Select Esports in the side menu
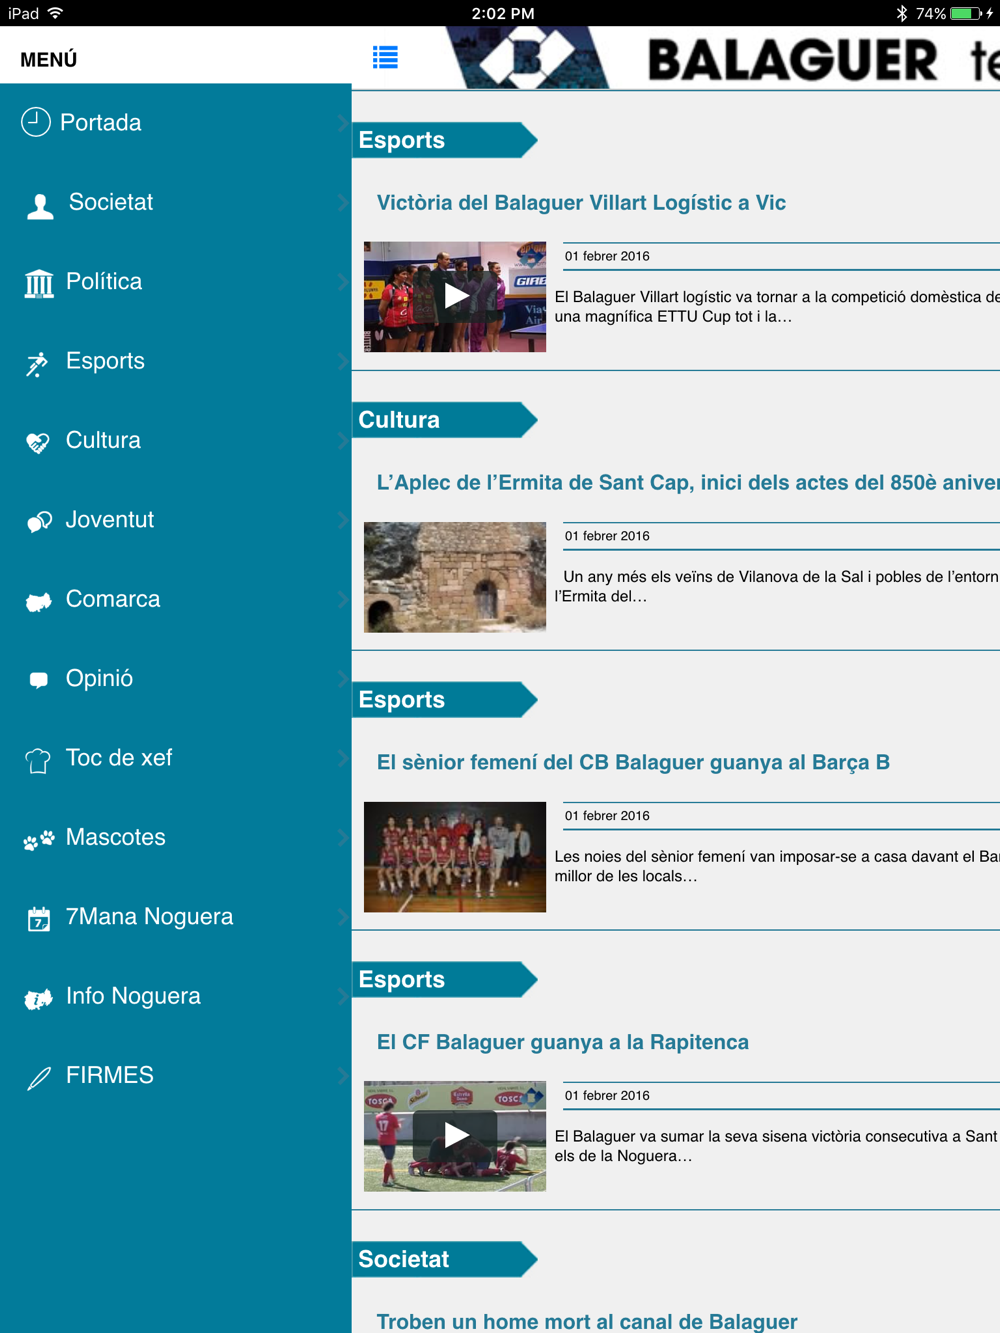The image size is (1000, 1333). click(x=175, y=361)
